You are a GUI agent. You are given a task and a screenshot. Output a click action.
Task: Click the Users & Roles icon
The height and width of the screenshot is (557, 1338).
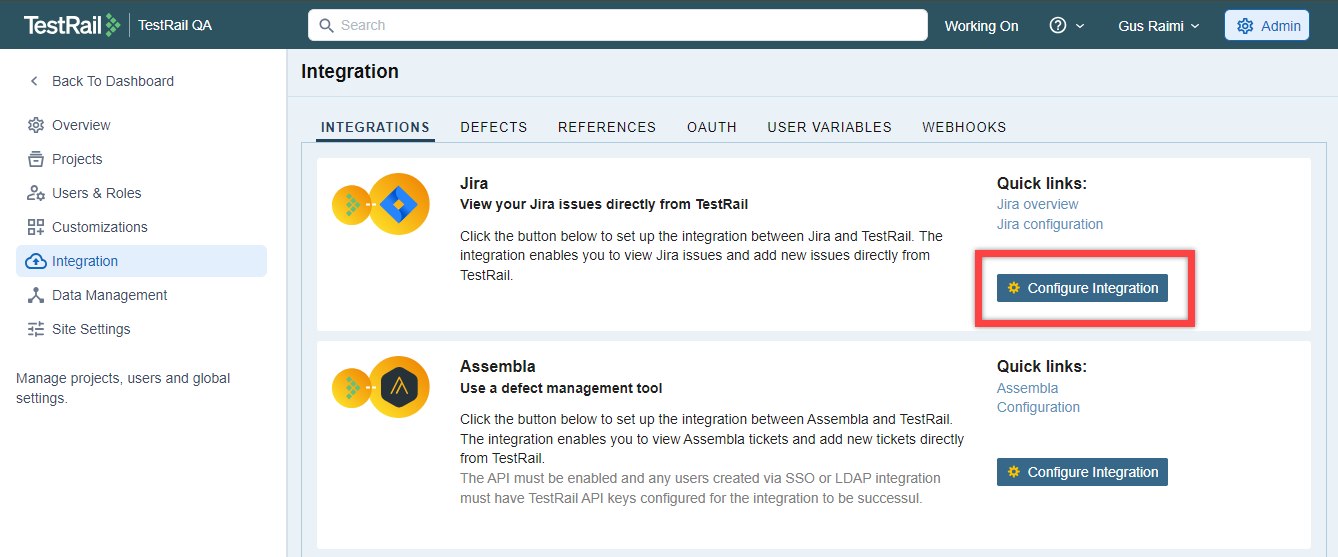(36, 193)
